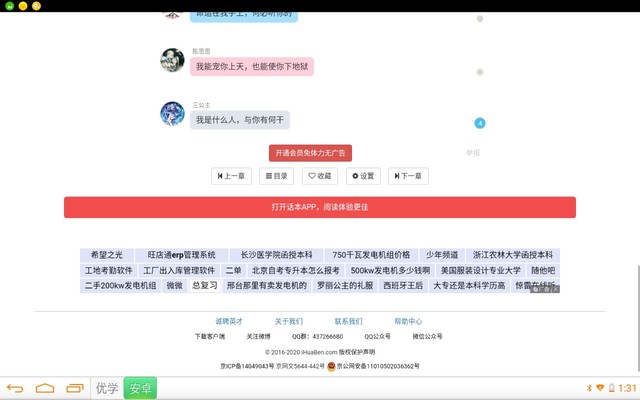
Task: Click the 举报 report link
Action: click(x=473, y=153)
